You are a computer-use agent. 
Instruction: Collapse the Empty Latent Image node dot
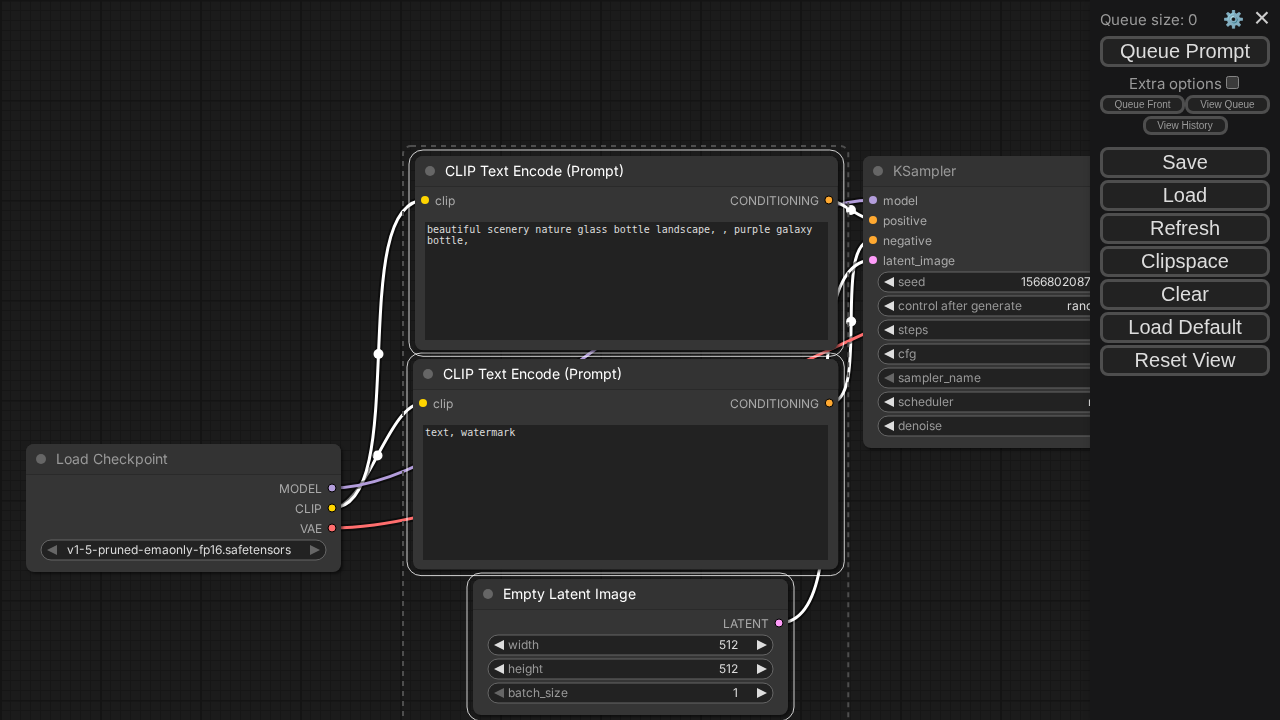tap(488, 594)
